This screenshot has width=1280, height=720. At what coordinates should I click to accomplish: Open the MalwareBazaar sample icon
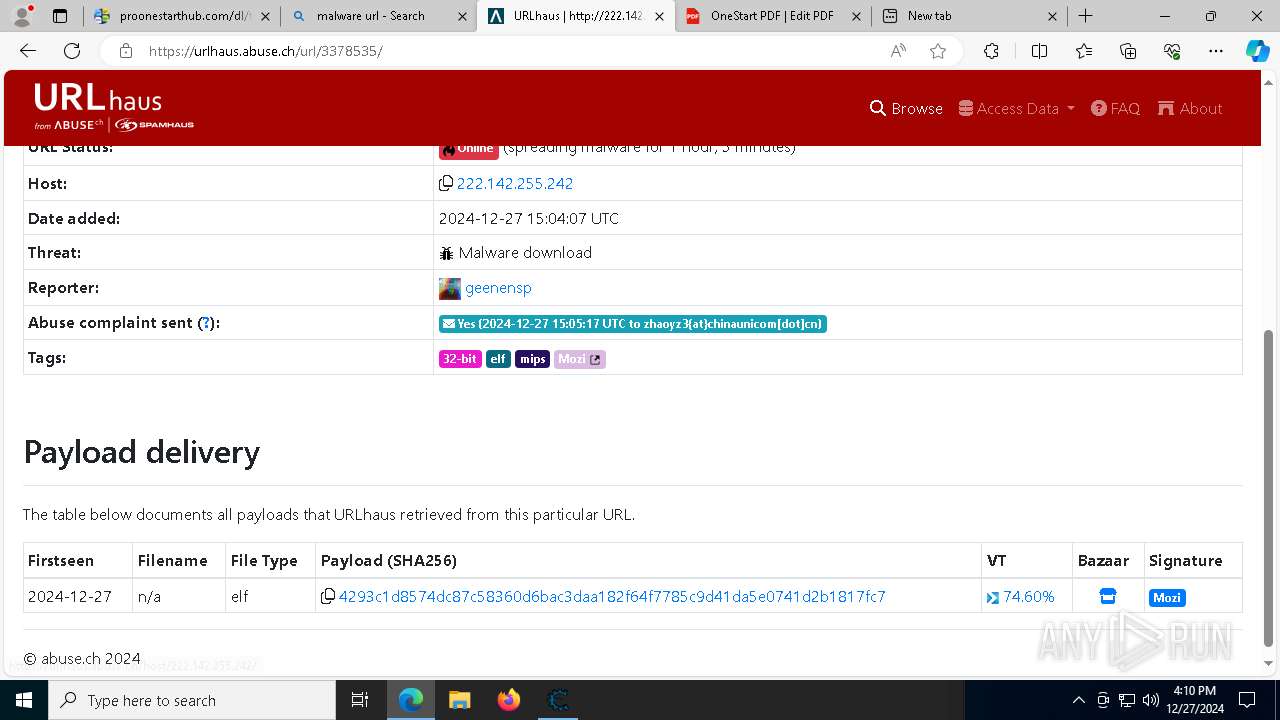click(x=1107, y=596)
